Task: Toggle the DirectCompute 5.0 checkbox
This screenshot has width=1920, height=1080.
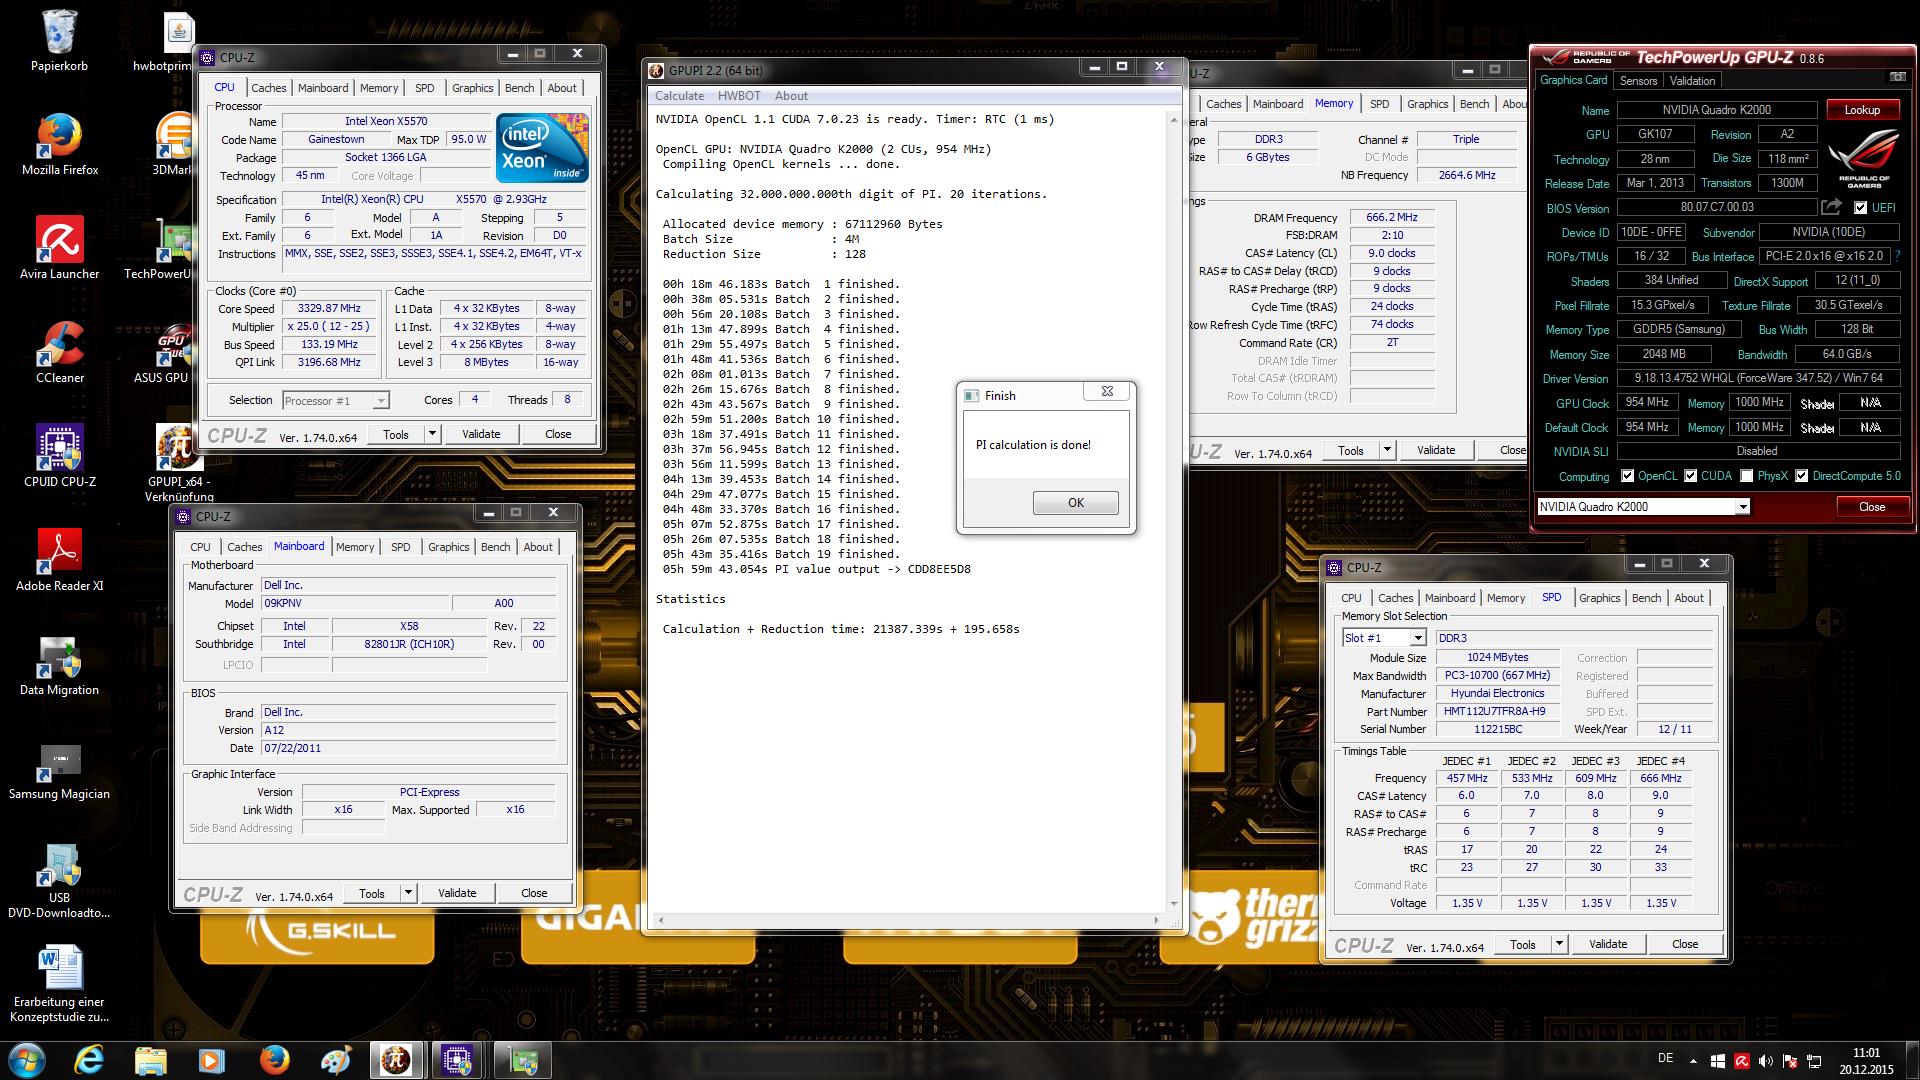Action: tap(1801, 476)
